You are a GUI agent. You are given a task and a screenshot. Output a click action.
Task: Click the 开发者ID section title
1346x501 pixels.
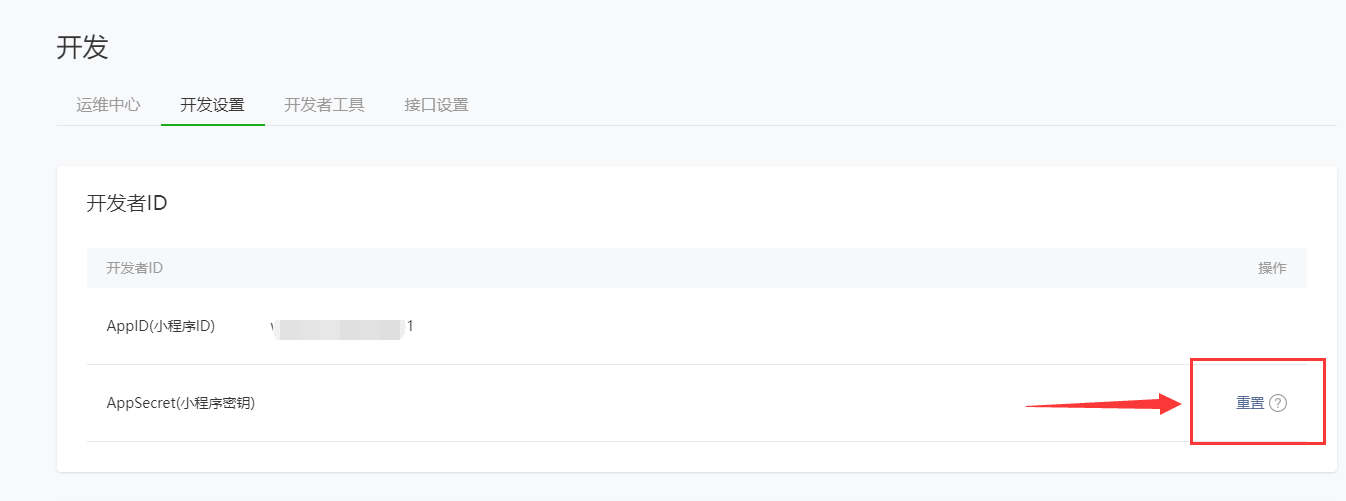click(127, 203)
